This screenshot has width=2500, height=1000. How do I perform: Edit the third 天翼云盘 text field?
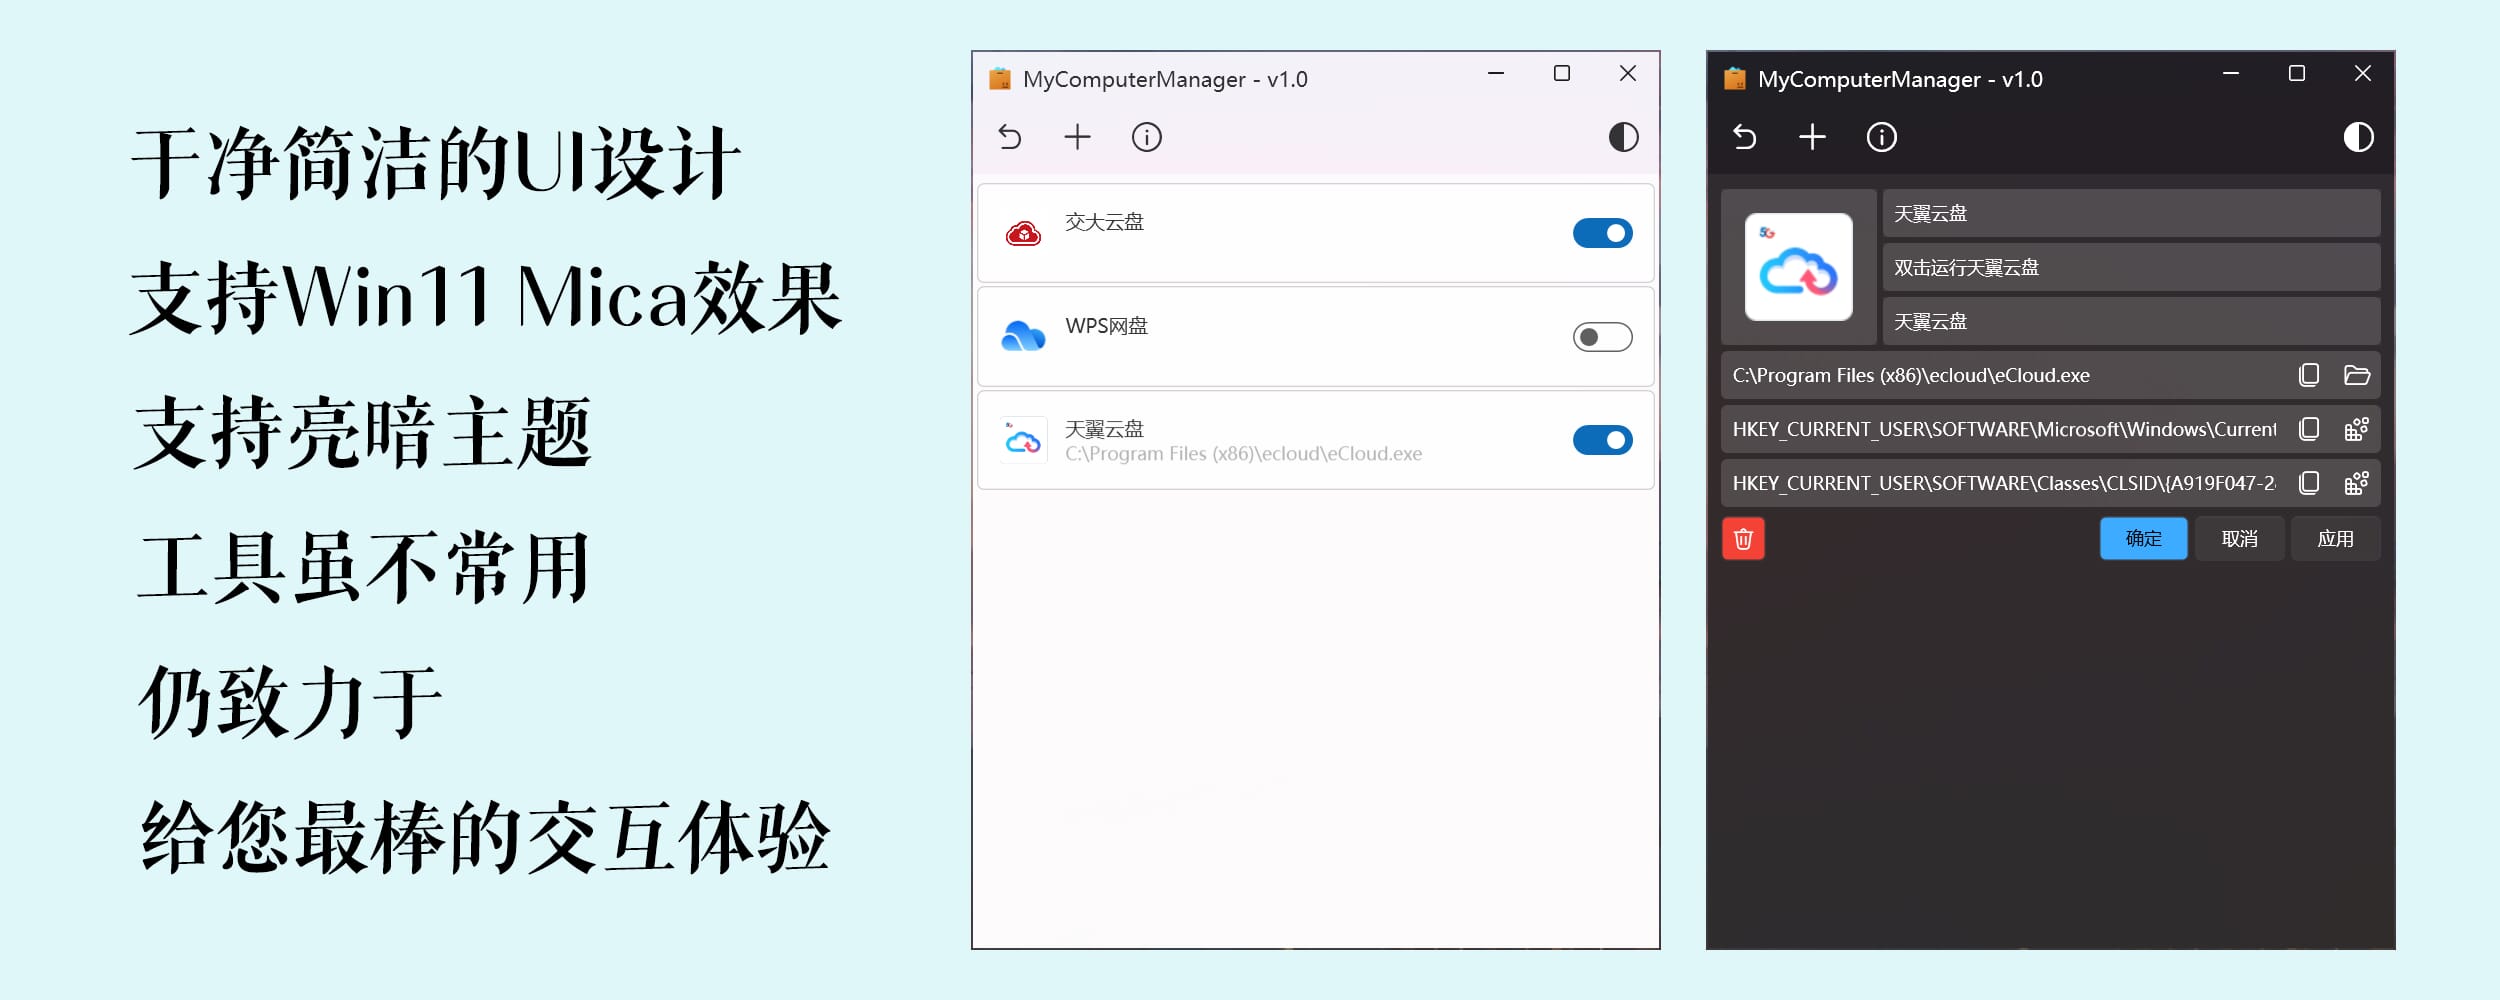point(2131,322)
